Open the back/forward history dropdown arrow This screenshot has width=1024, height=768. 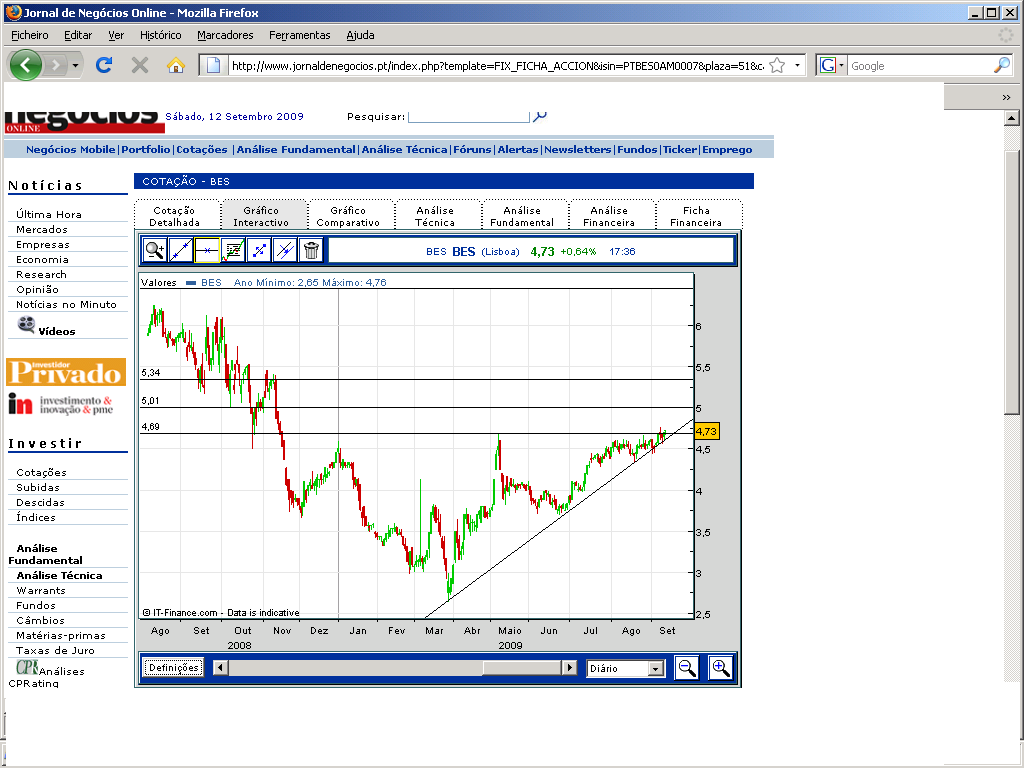tap(75, 65)
